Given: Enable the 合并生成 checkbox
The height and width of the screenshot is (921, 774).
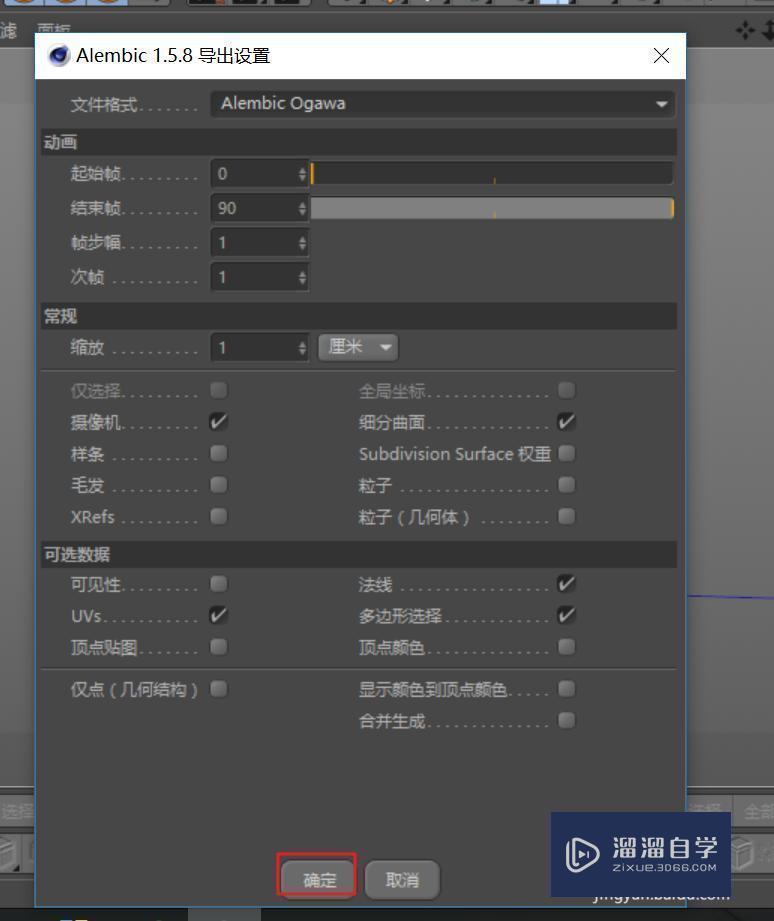Looking at the screenshot, I should (567, 720).
